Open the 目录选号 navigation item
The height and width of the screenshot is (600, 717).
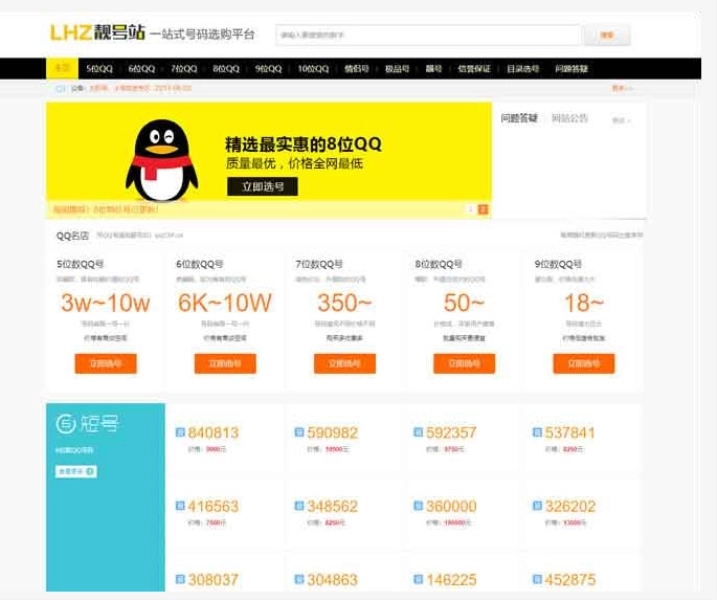pyautogui.click(x=523, y=69)
